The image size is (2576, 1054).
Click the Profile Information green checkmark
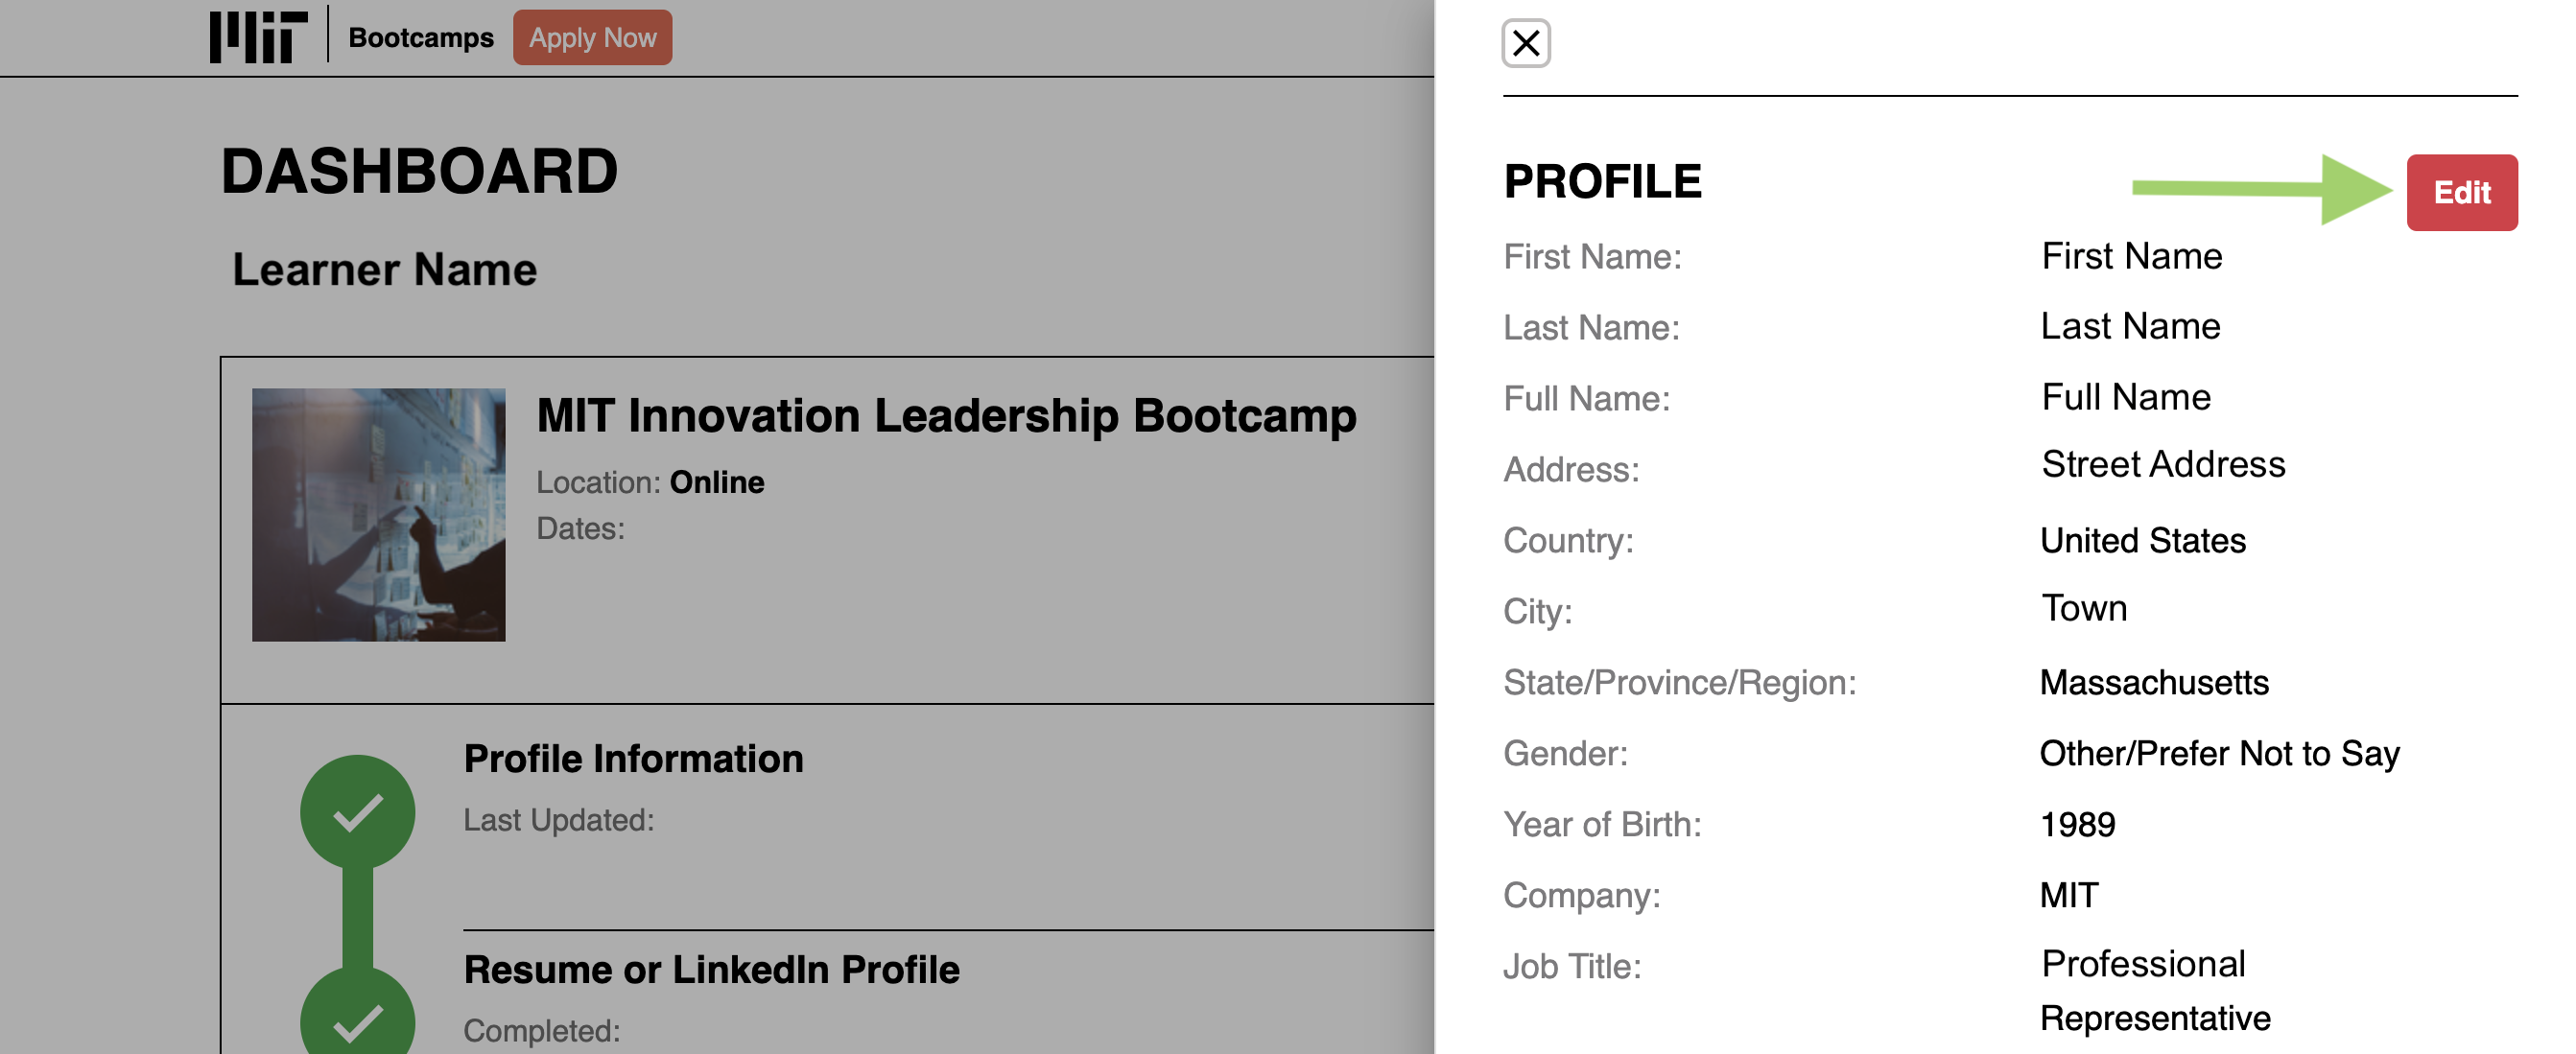pyautogui.click(x=357, y=811)
